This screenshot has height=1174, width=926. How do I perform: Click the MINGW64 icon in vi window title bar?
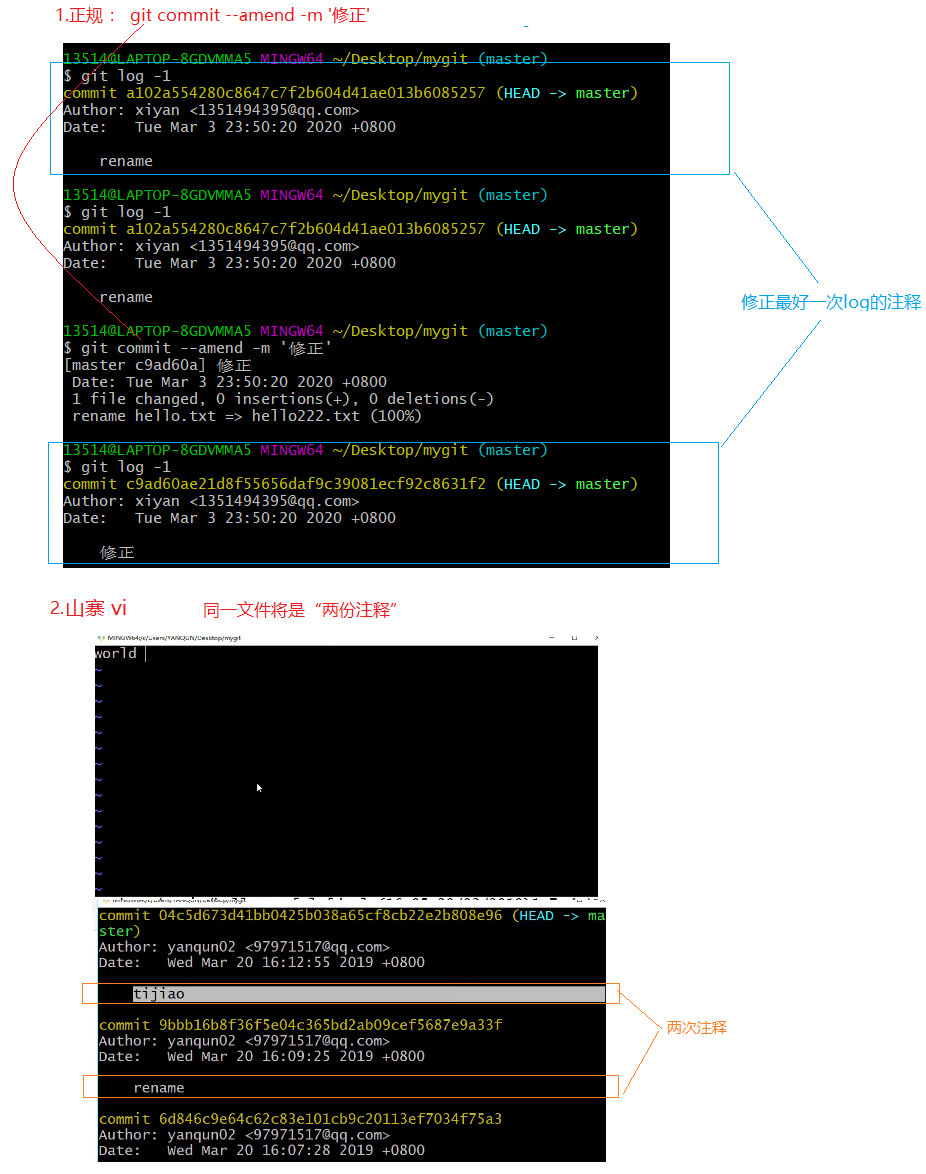[99, 637]
